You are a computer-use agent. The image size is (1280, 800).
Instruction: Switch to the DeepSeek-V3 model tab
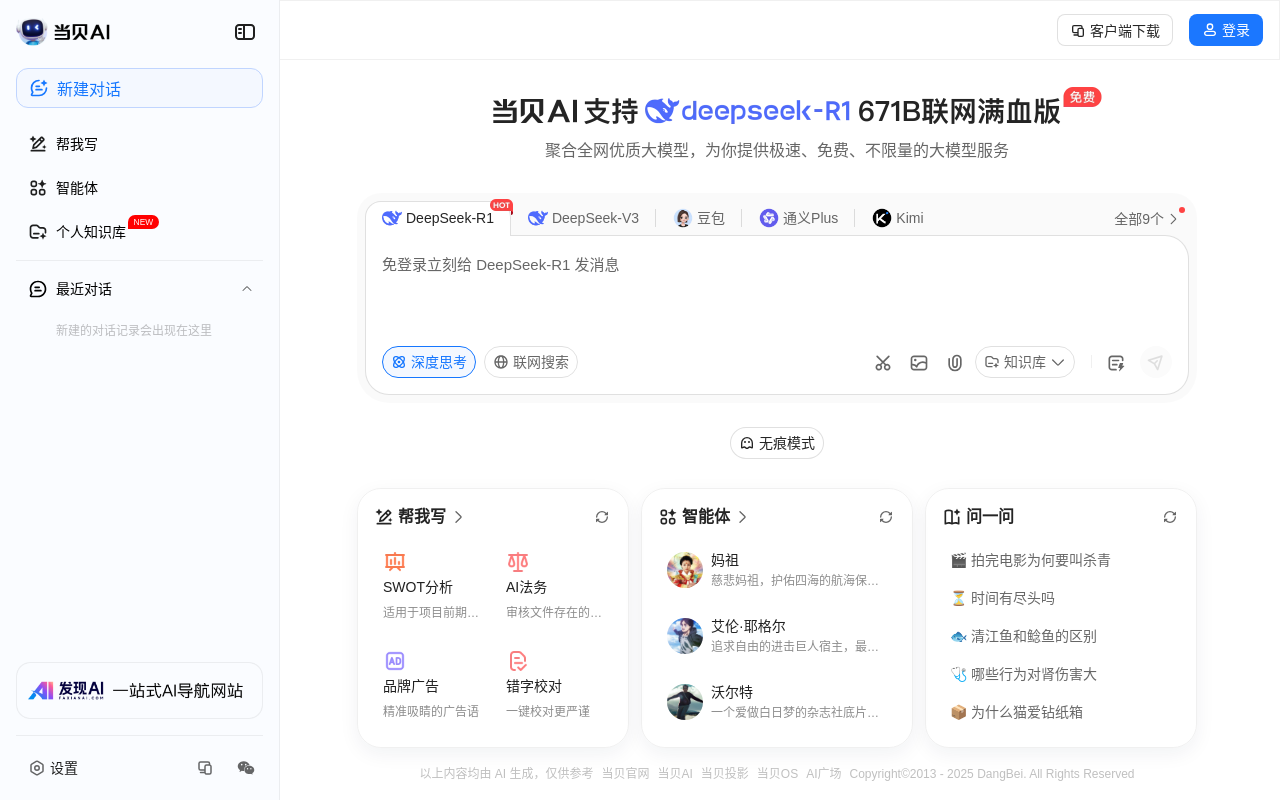(x=584, y=218)
